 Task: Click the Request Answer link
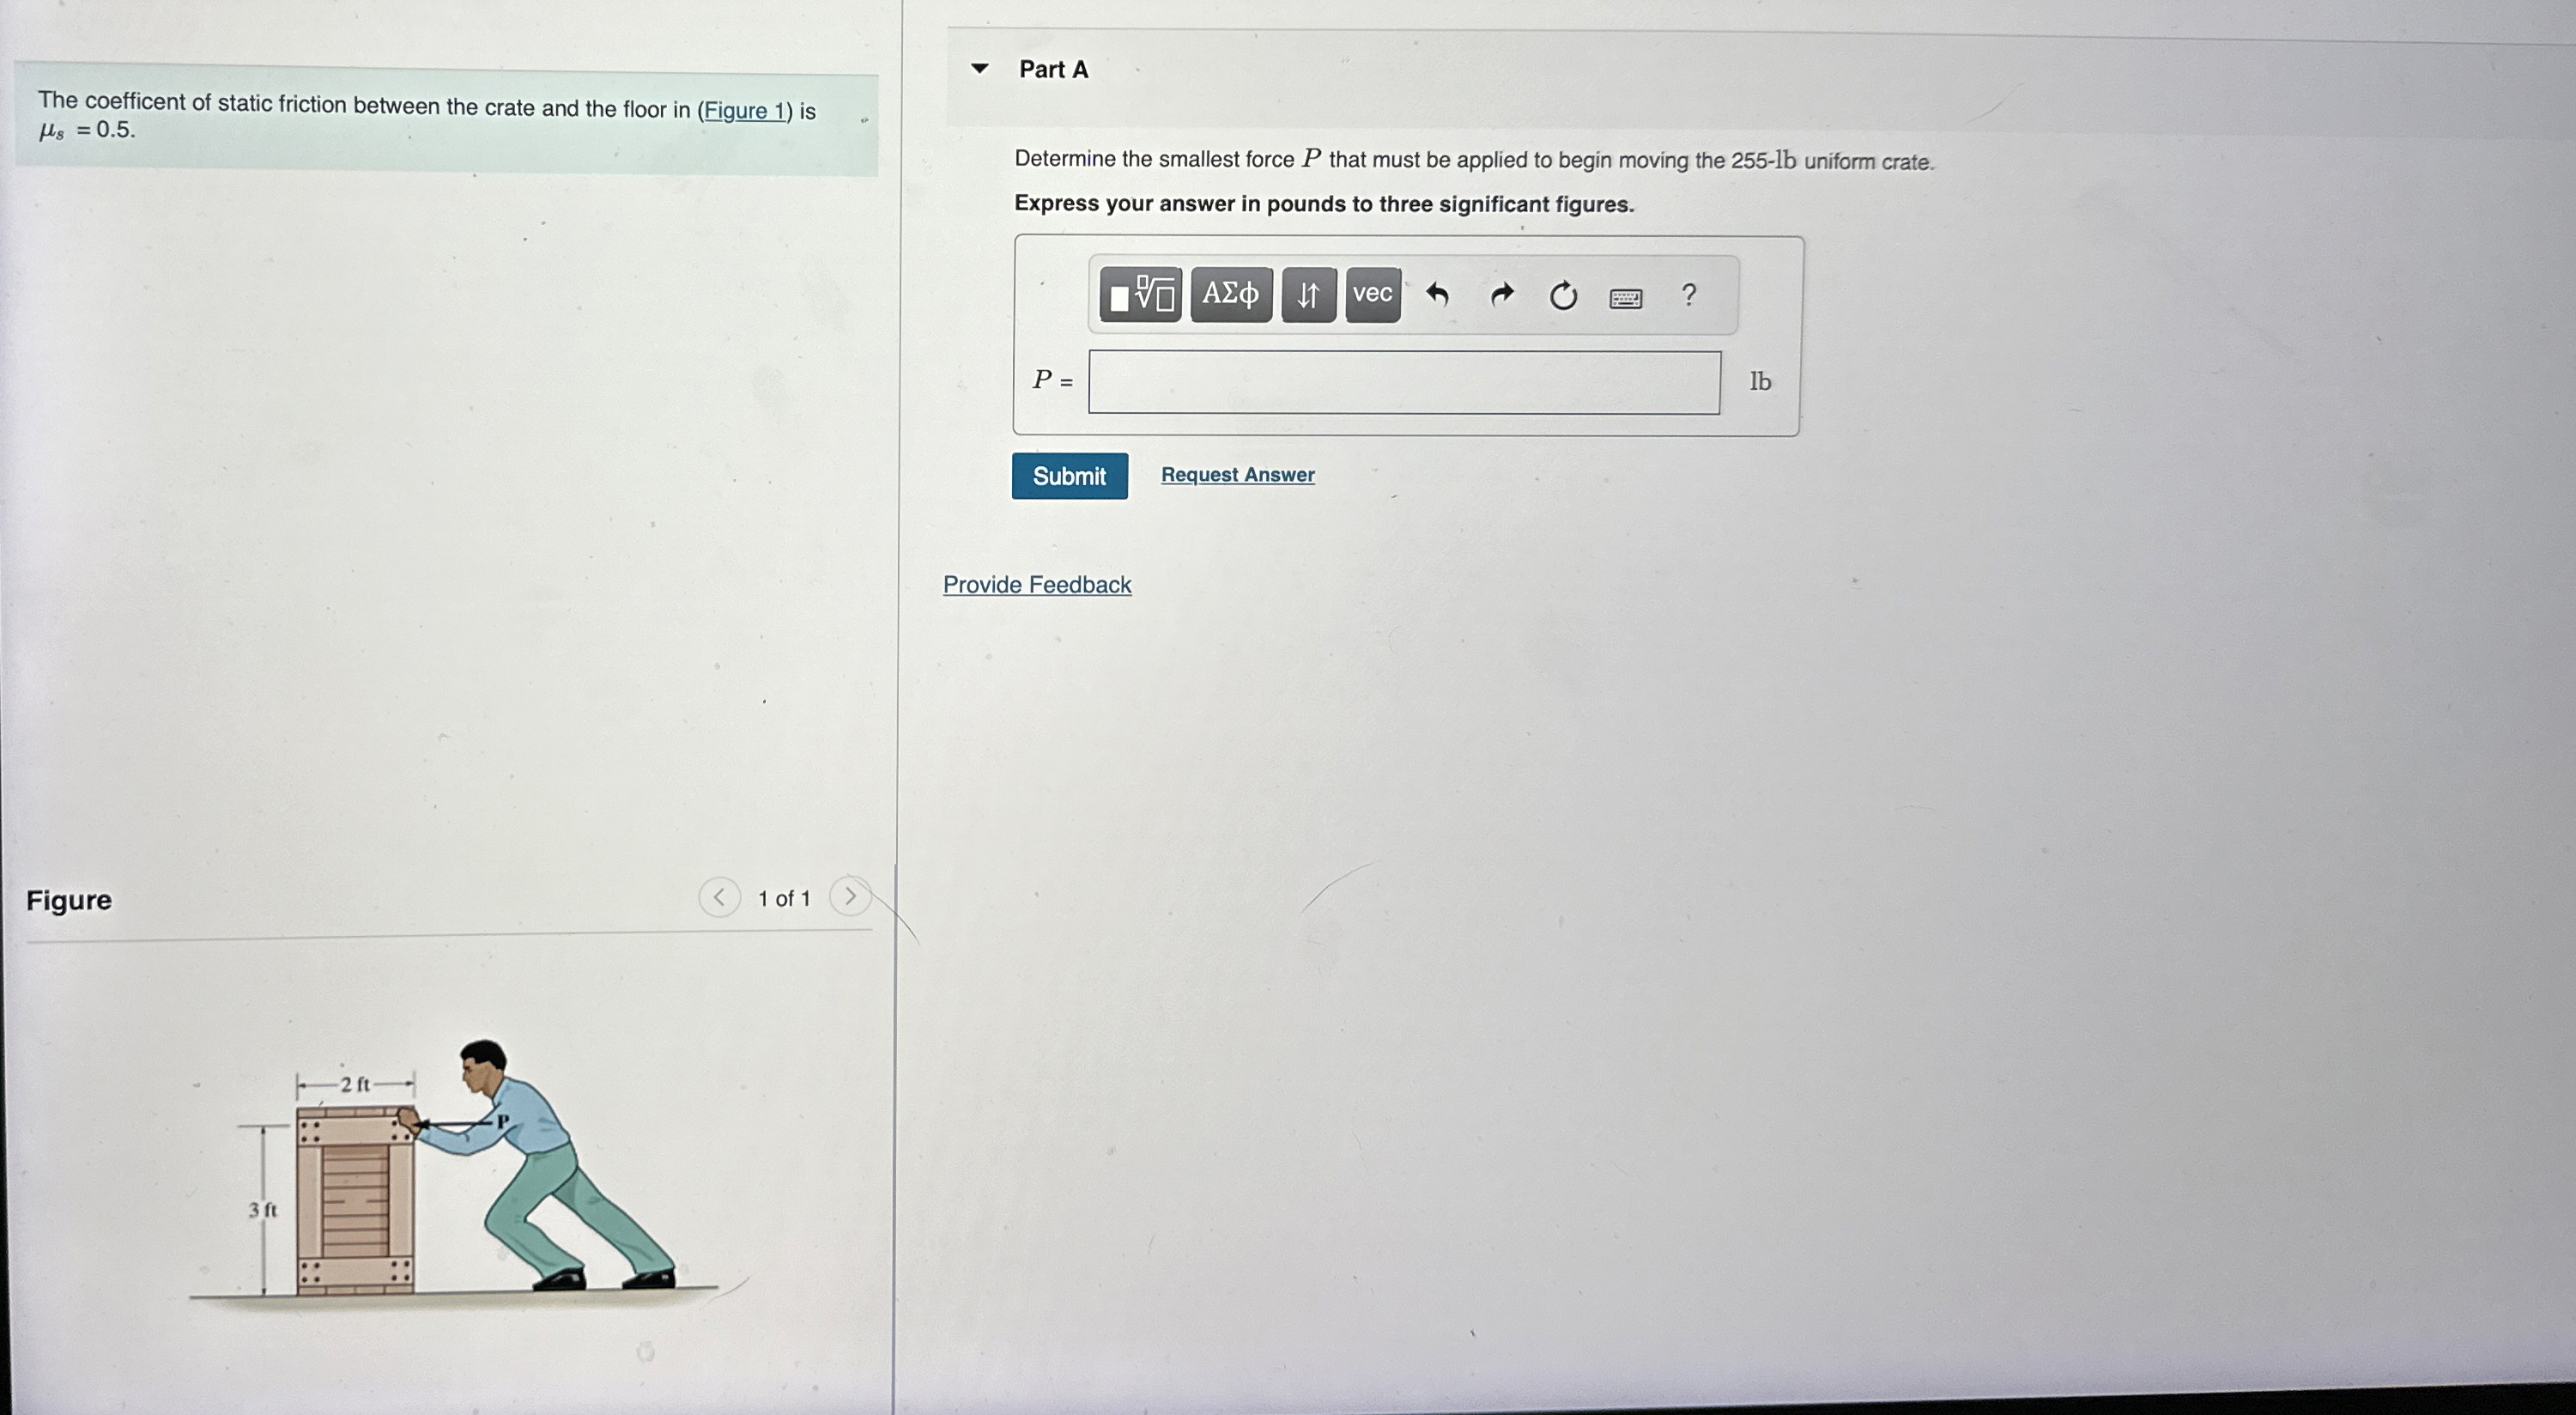click(x=1237, y=475)
